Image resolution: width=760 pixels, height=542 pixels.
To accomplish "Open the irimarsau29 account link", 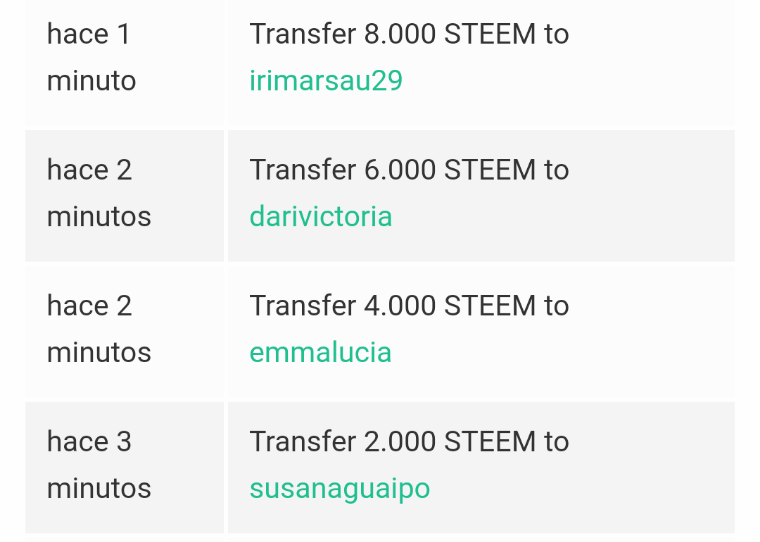I will [326, 80].
